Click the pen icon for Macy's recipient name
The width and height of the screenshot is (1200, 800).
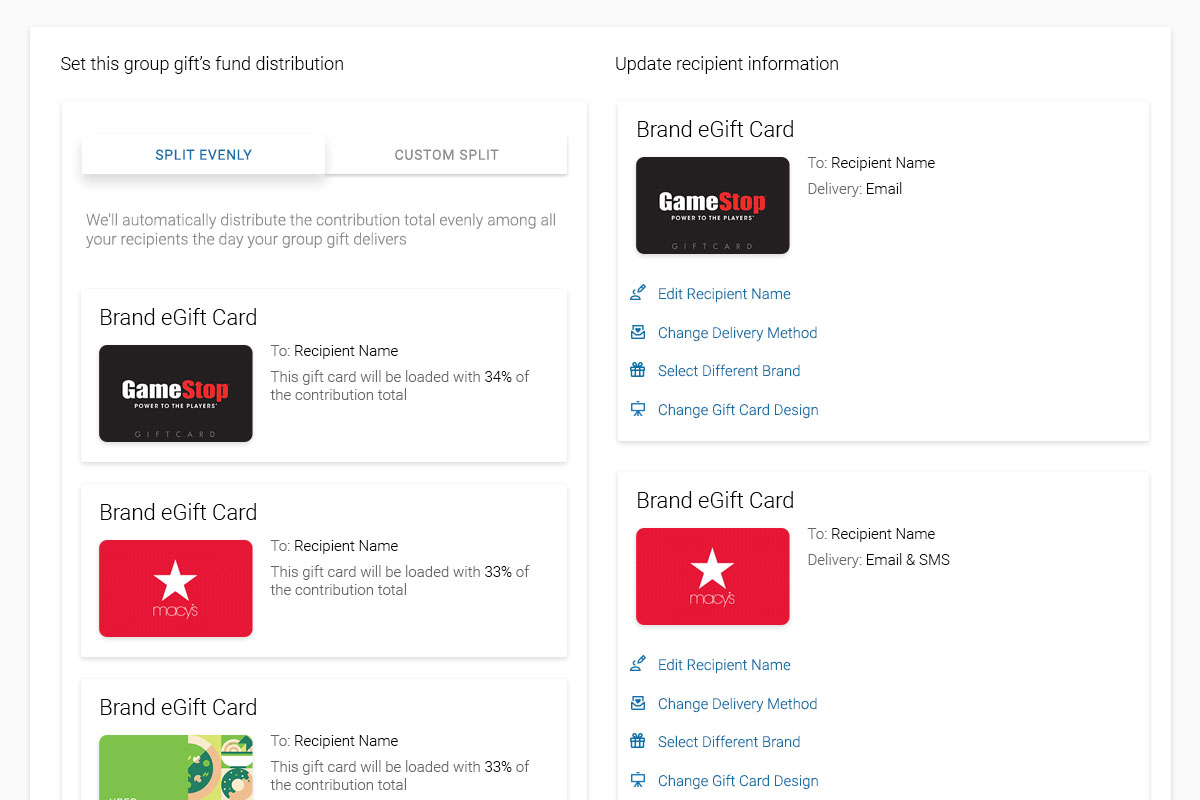click(x=638, y=664)
